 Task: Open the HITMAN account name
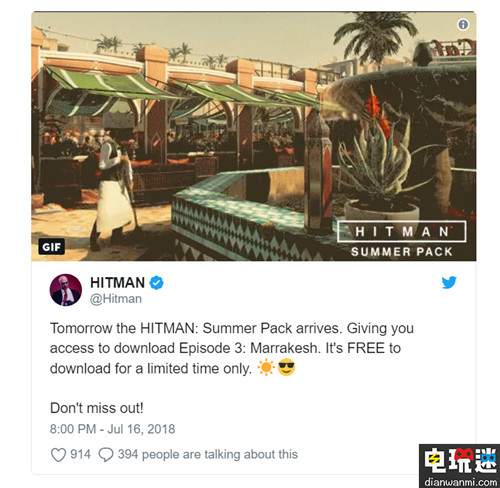(x=117, y=283)
